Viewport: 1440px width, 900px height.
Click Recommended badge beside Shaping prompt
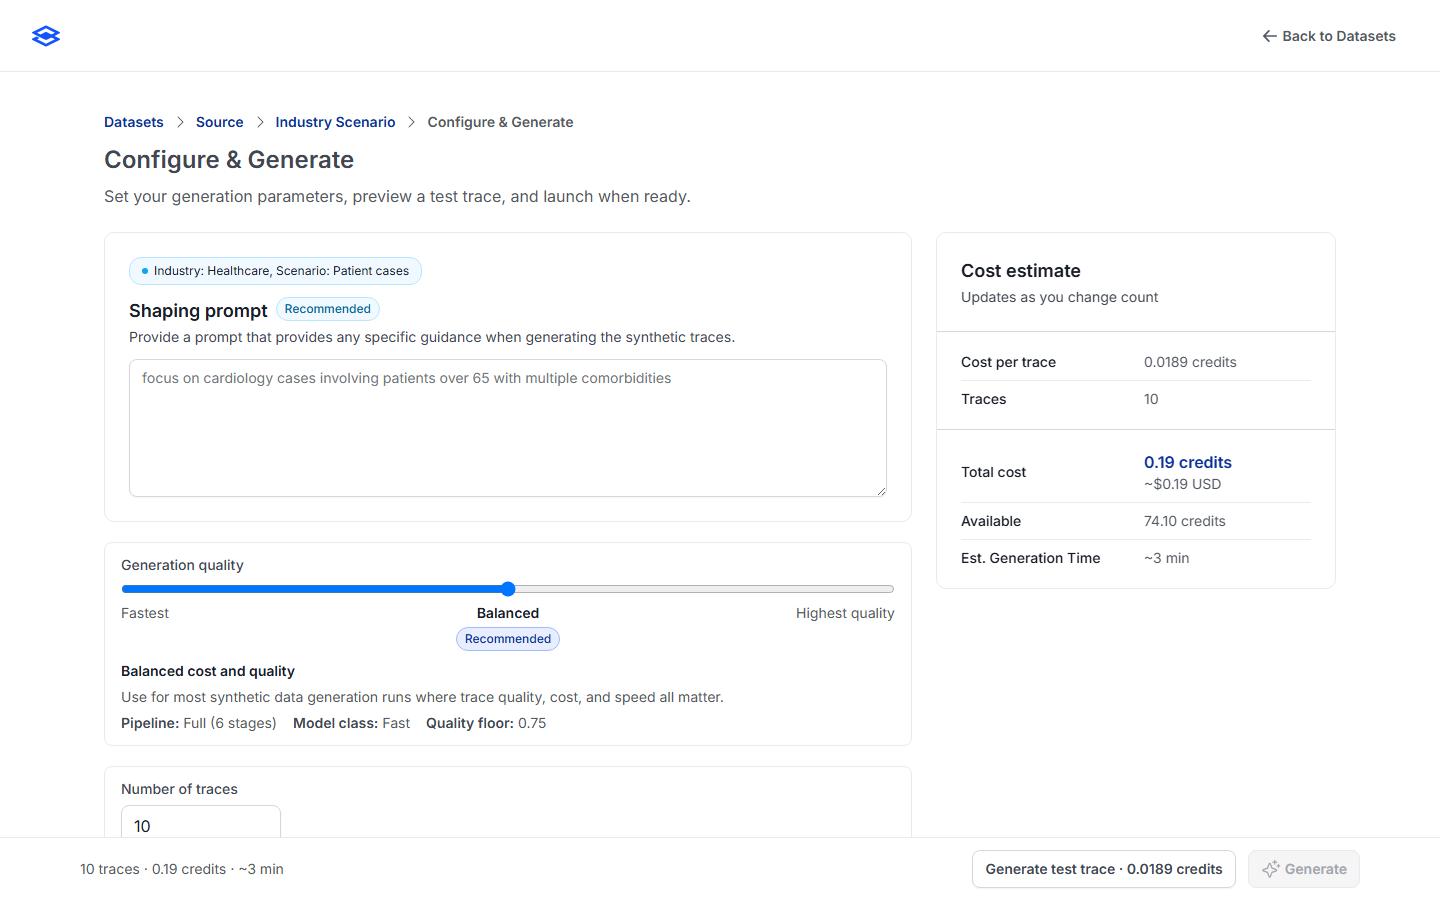coord(328,309)
